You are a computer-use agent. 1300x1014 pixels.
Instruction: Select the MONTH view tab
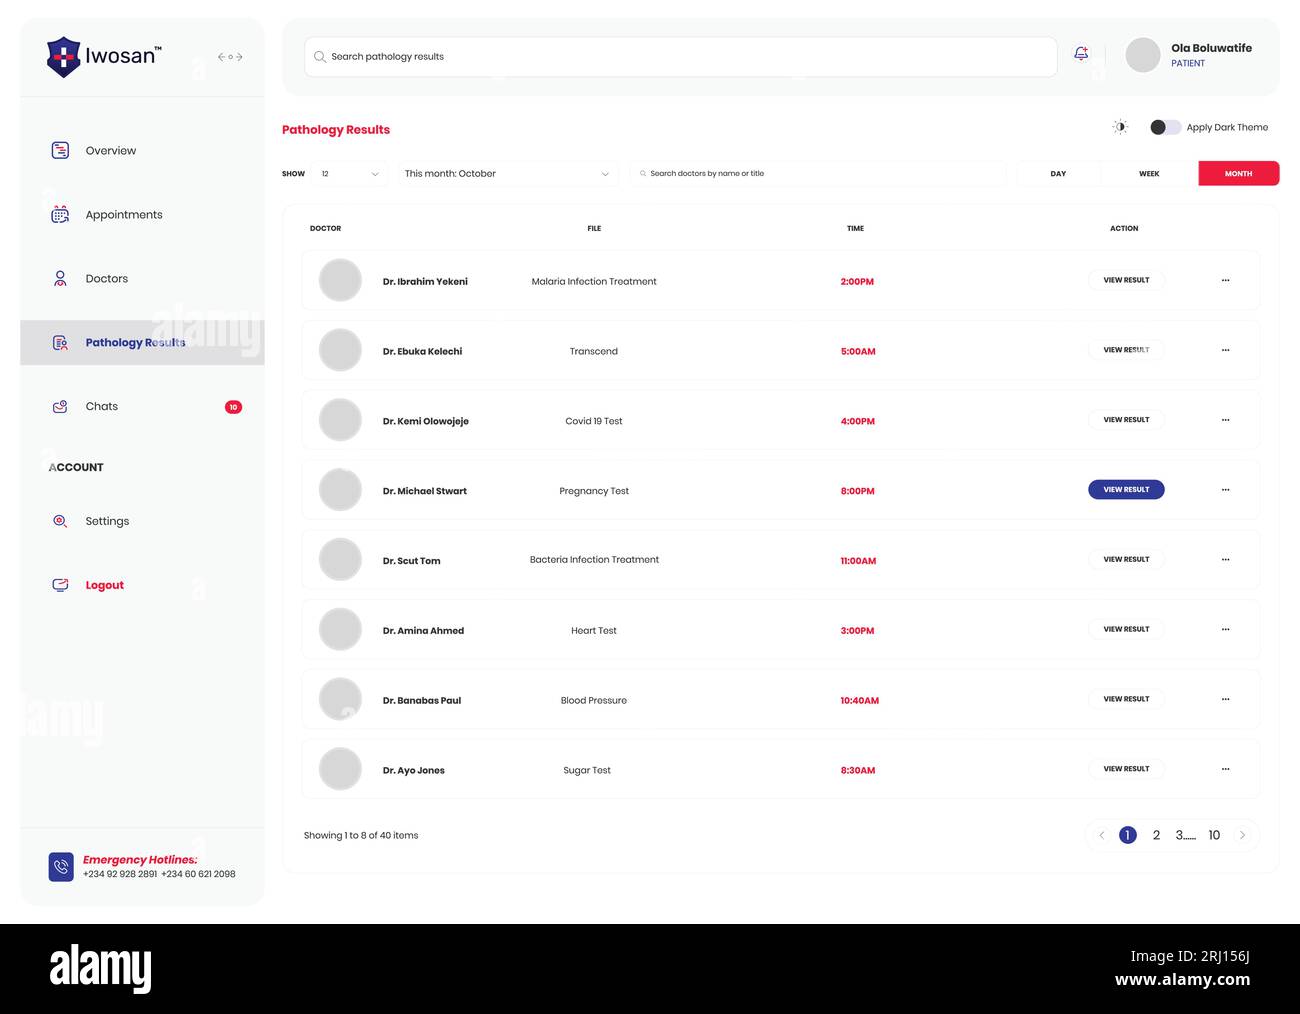(x=1239, y=174)
